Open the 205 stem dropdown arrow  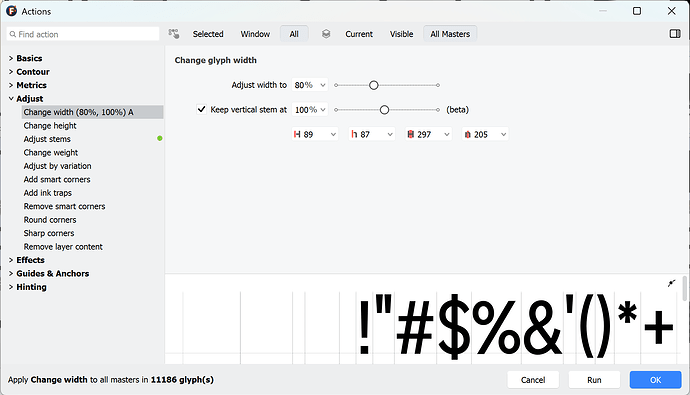click(503, 134)
